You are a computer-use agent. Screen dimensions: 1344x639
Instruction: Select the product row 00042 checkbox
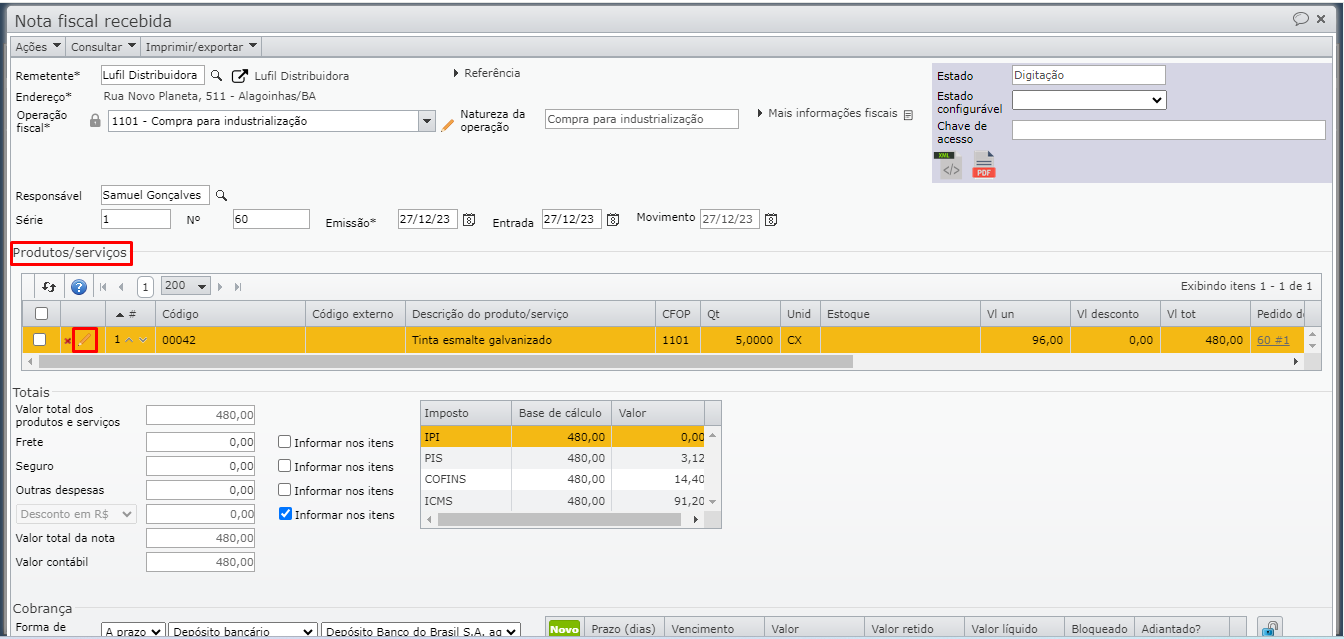pos(40,340)
